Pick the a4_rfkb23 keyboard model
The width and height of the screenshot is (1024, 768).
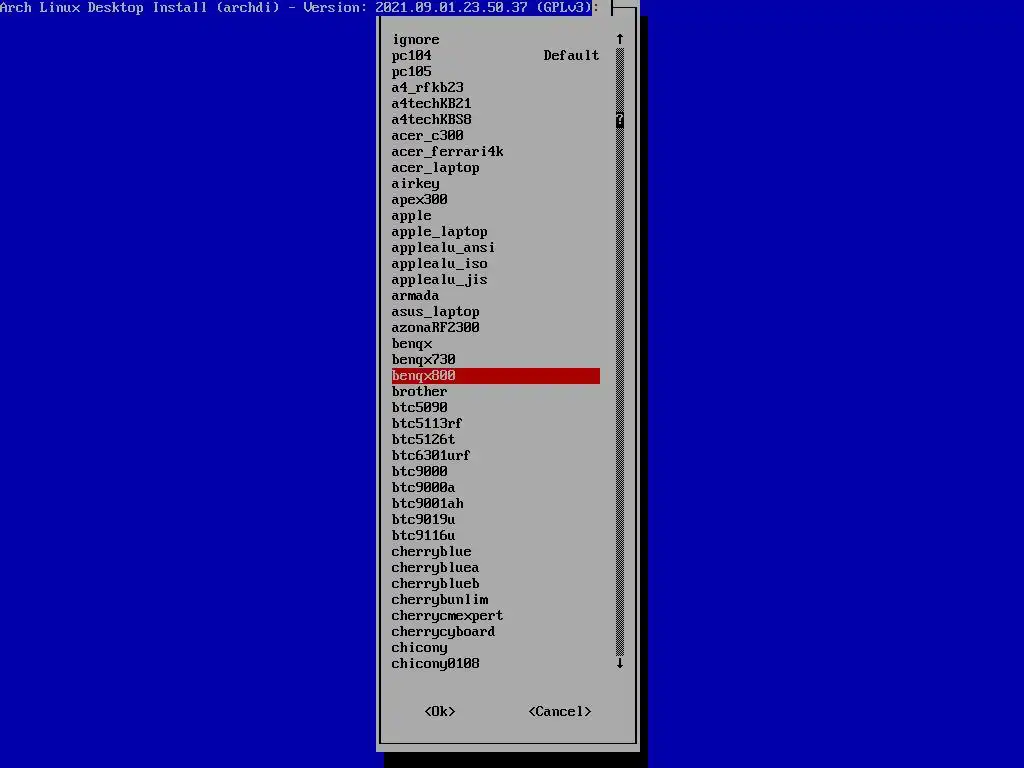click(x=496, y=88)
